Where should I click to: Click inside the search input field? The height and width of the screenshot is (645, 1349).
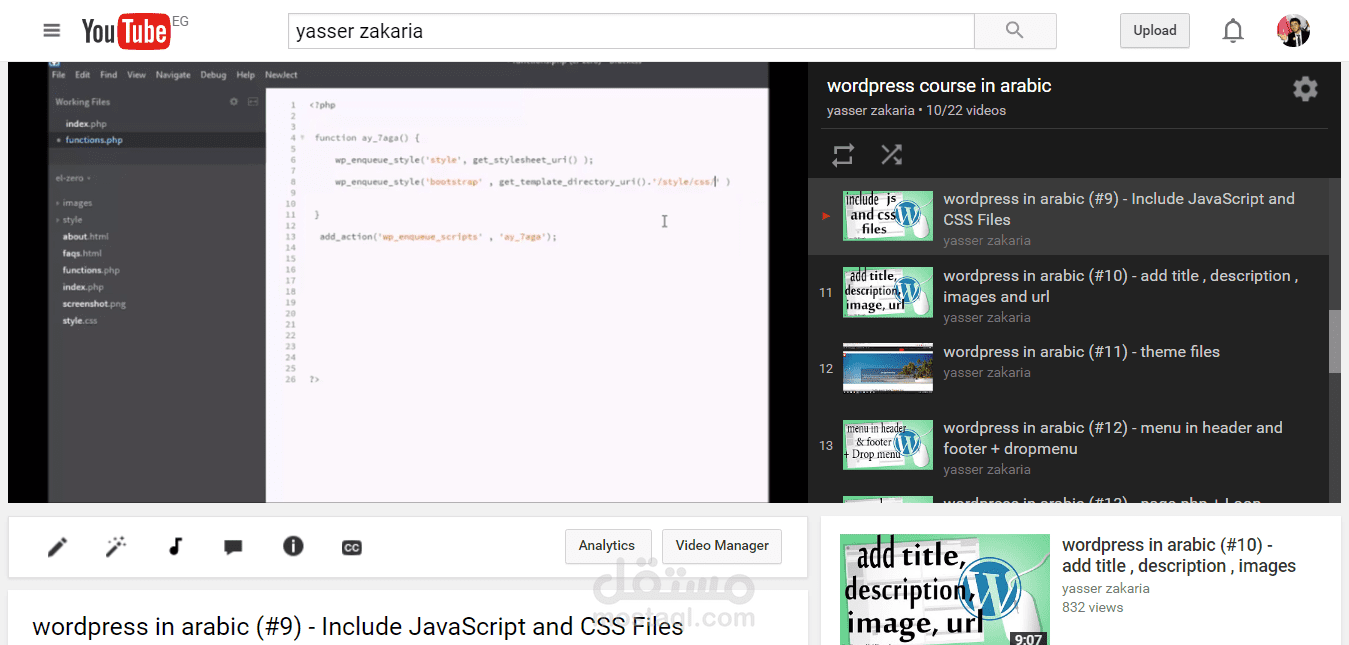point(630,31)
